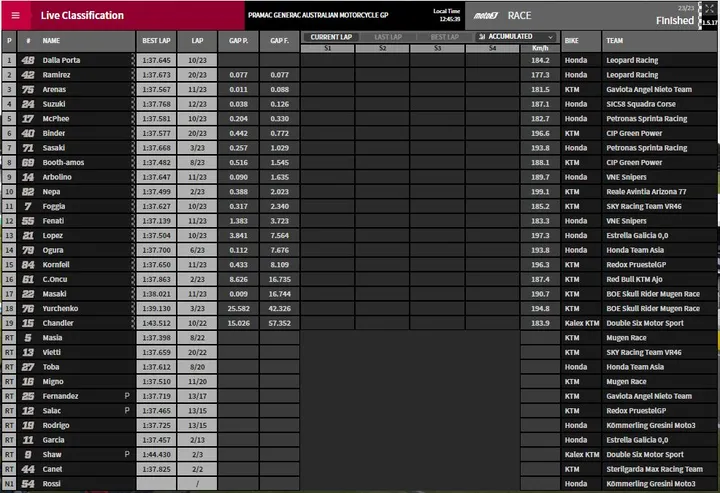Click the S3 sector header
This screenshot has width=720, height=493.
[x=438, y=48]
